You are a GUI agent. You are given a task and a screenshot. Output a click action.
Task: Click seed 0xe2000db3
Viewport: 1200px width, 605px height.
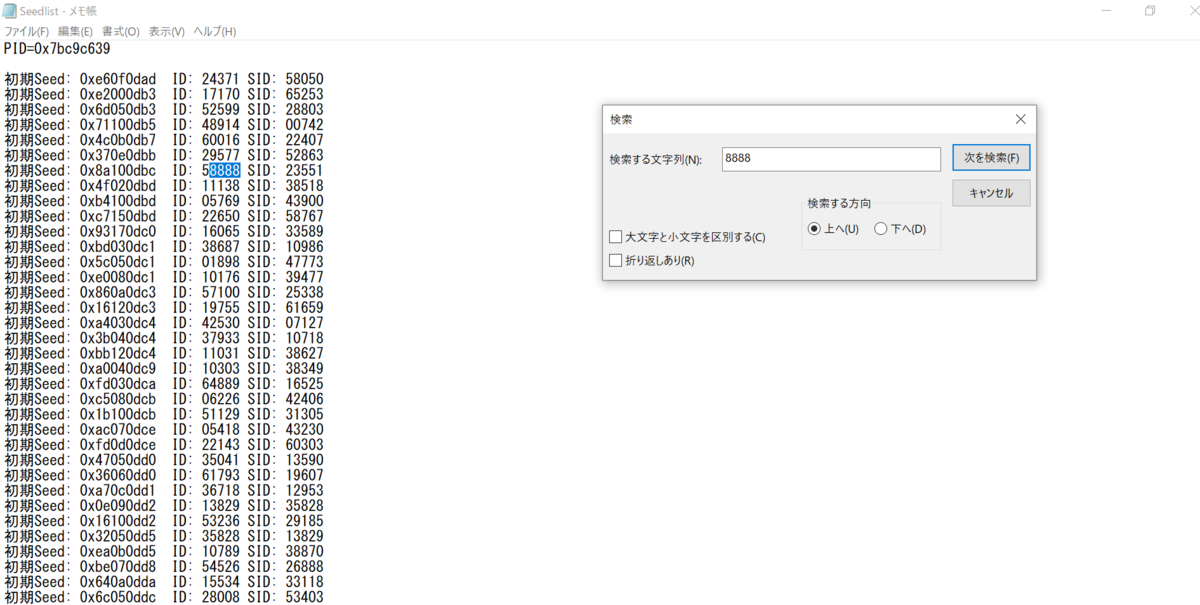(118, 94)
